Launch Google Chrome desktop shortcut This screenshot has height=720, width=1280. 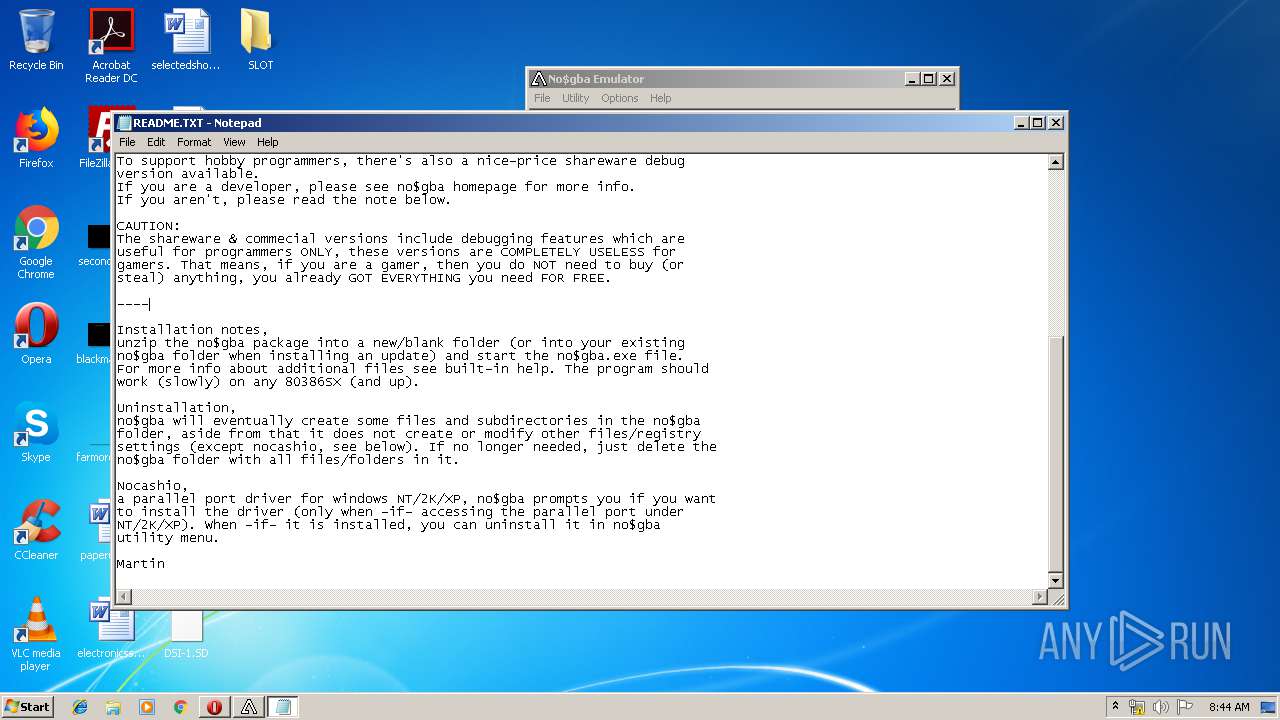(x=36, y=242)
